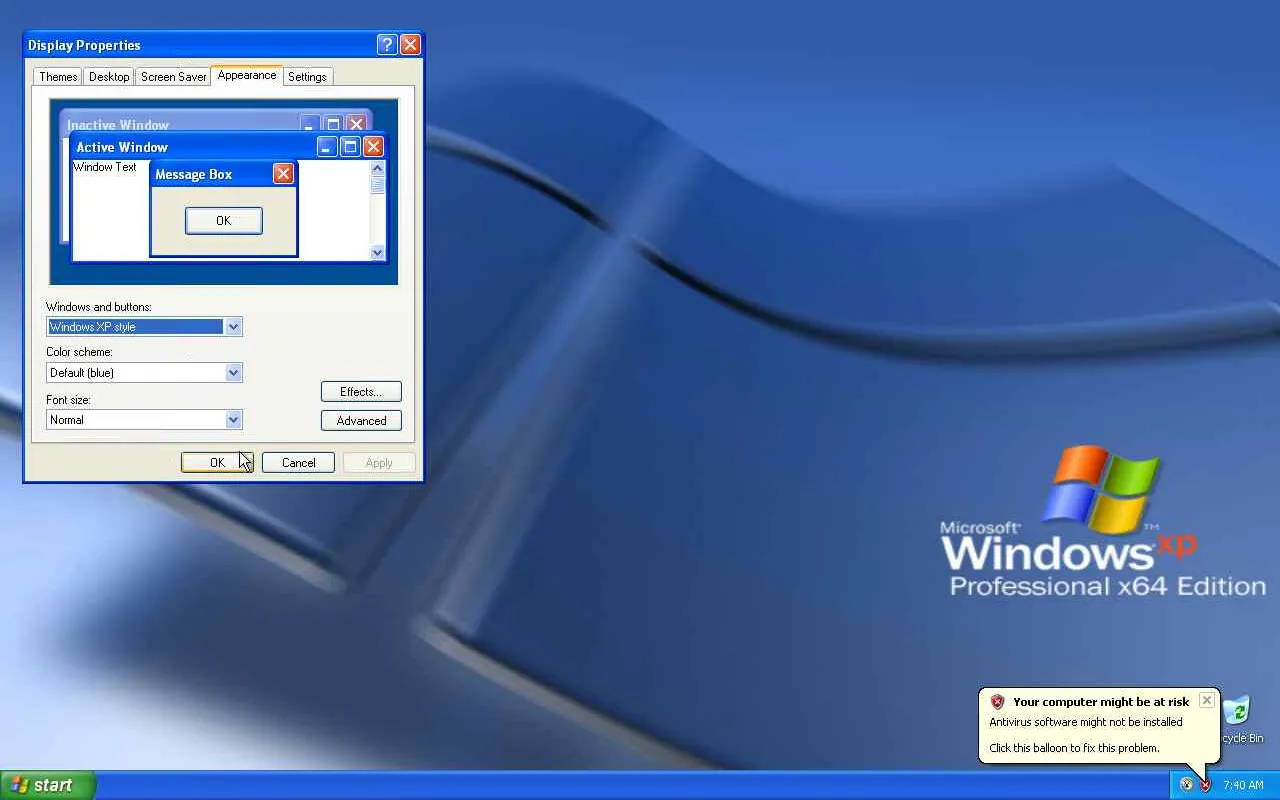This screenshot has width=1280, height=800.
Task: Click the 7:40 AM taskbar clock
Action: click(1243, 786)
